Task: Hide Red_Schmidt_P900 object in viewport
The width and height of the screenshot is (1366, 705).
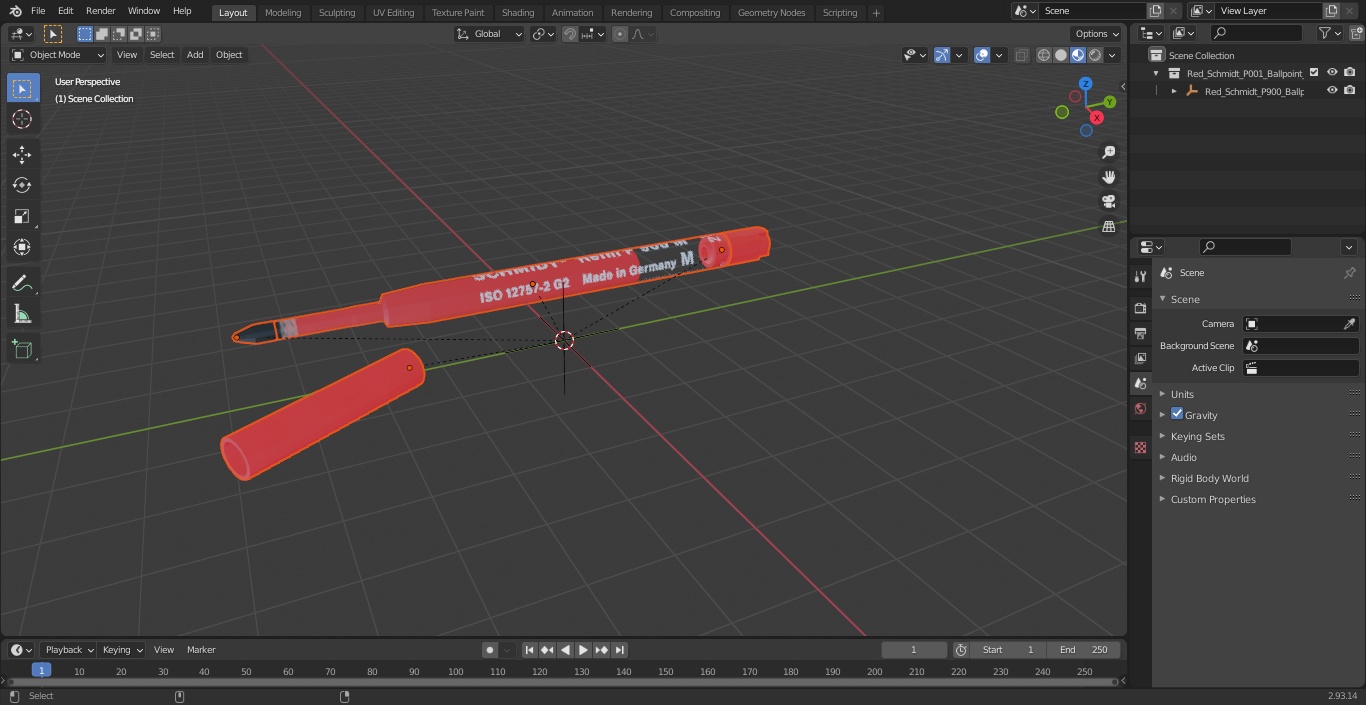Action: coord(1332,90)
